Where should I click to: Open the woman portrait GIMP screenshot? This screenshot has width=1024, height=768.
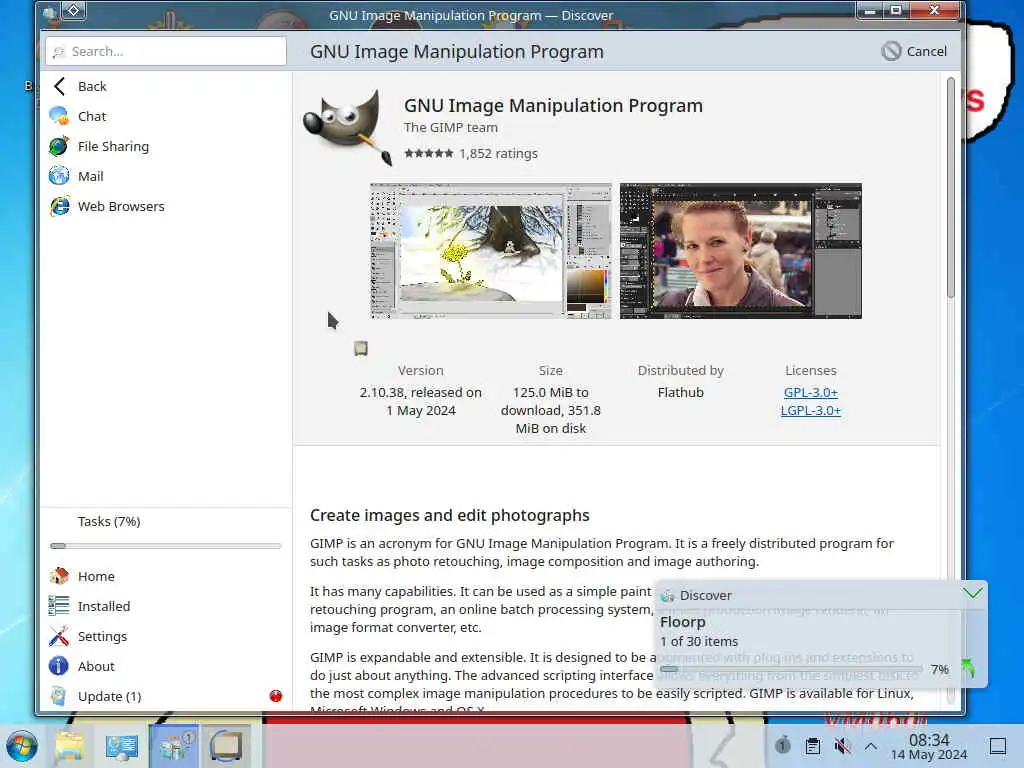coord(741,251)
